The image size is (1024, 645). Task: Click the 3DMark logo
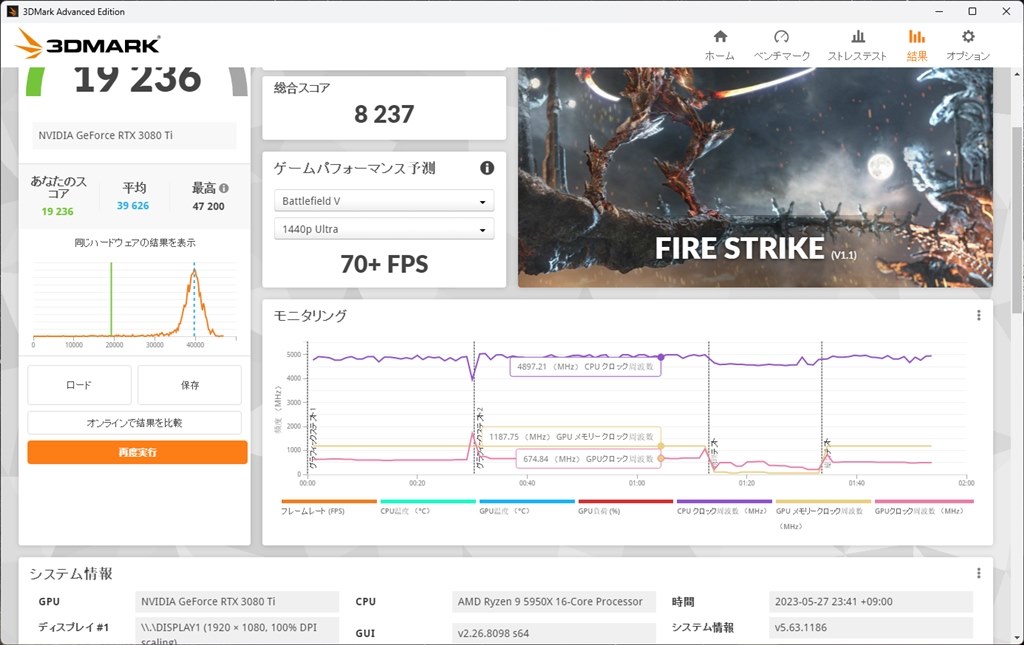coord(88,44)
